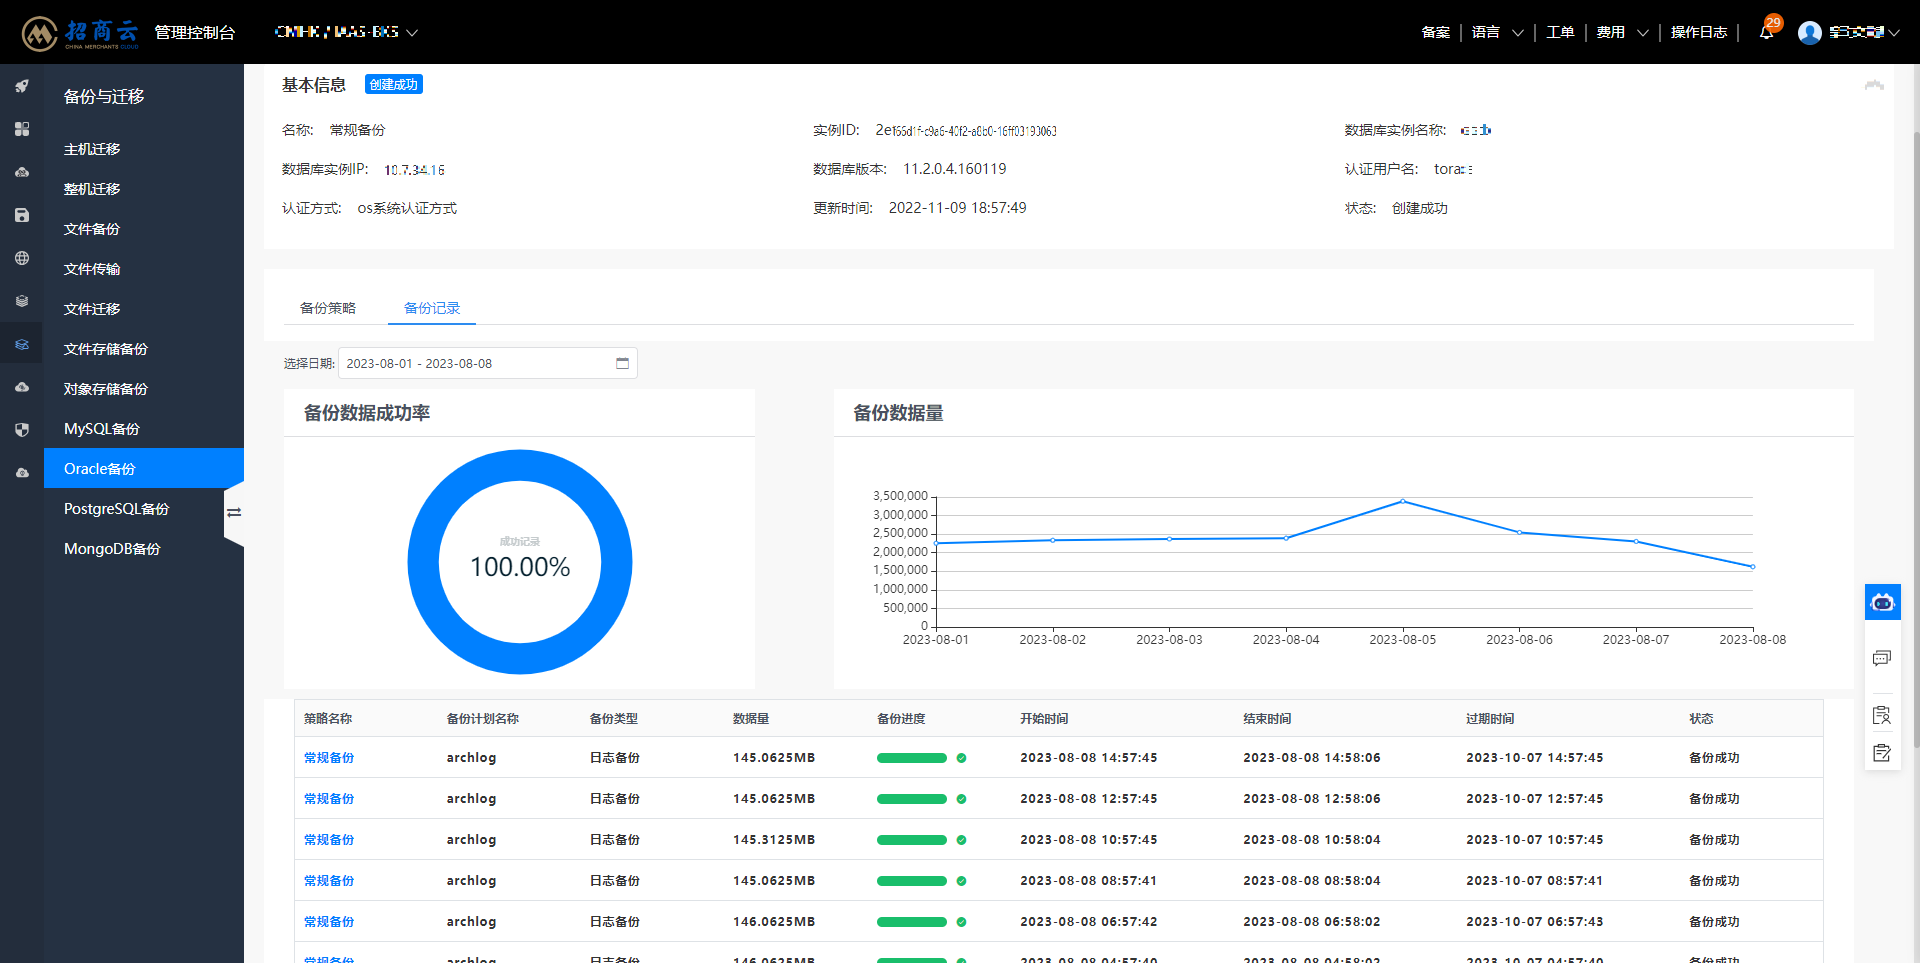The height and width of the screenshot is (963, 1920).
Task: Click the green check for the 10:57:45 backup
Action: pyautogui.click(x=961, y=840)
